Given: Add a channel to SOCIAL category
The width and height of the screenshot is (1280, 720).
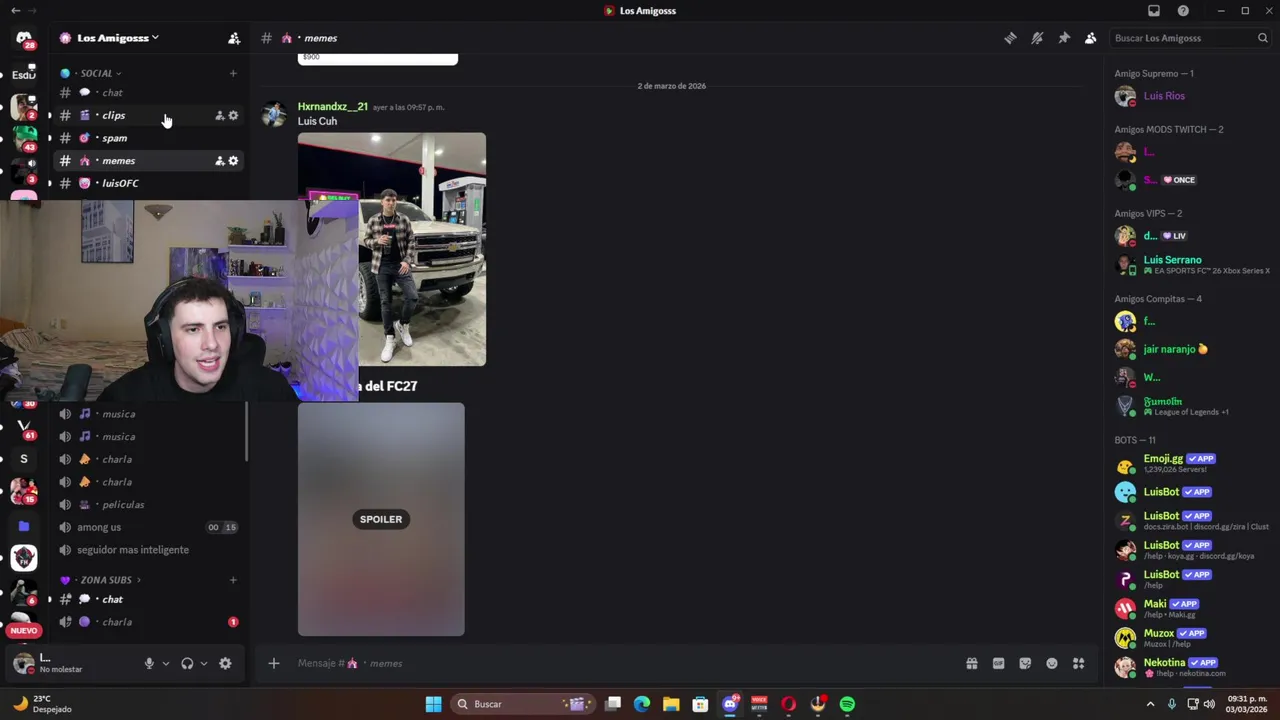Looking at the screenshot, I should pyautogui.click(x=233, y=73).
